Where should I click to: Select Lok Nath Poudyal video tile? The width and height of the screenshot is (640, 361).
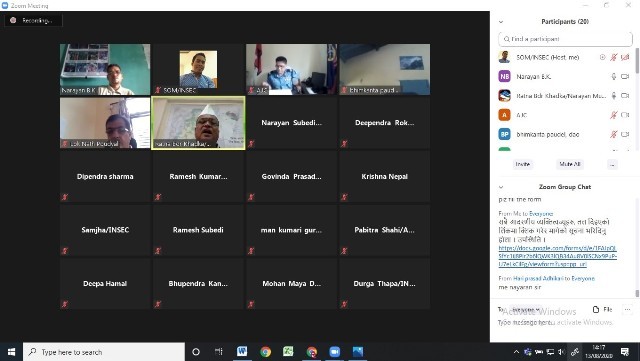click(105, 123)
